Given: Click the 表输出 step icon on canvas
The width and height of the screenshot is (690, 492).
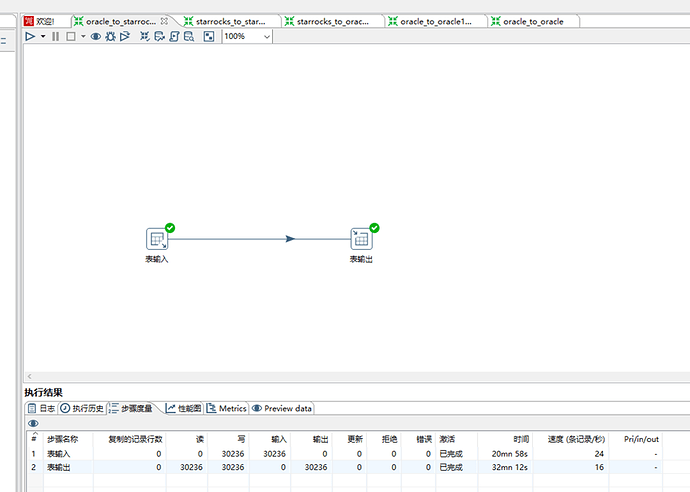Looking at the screenshot, I should tap(361, 239).
